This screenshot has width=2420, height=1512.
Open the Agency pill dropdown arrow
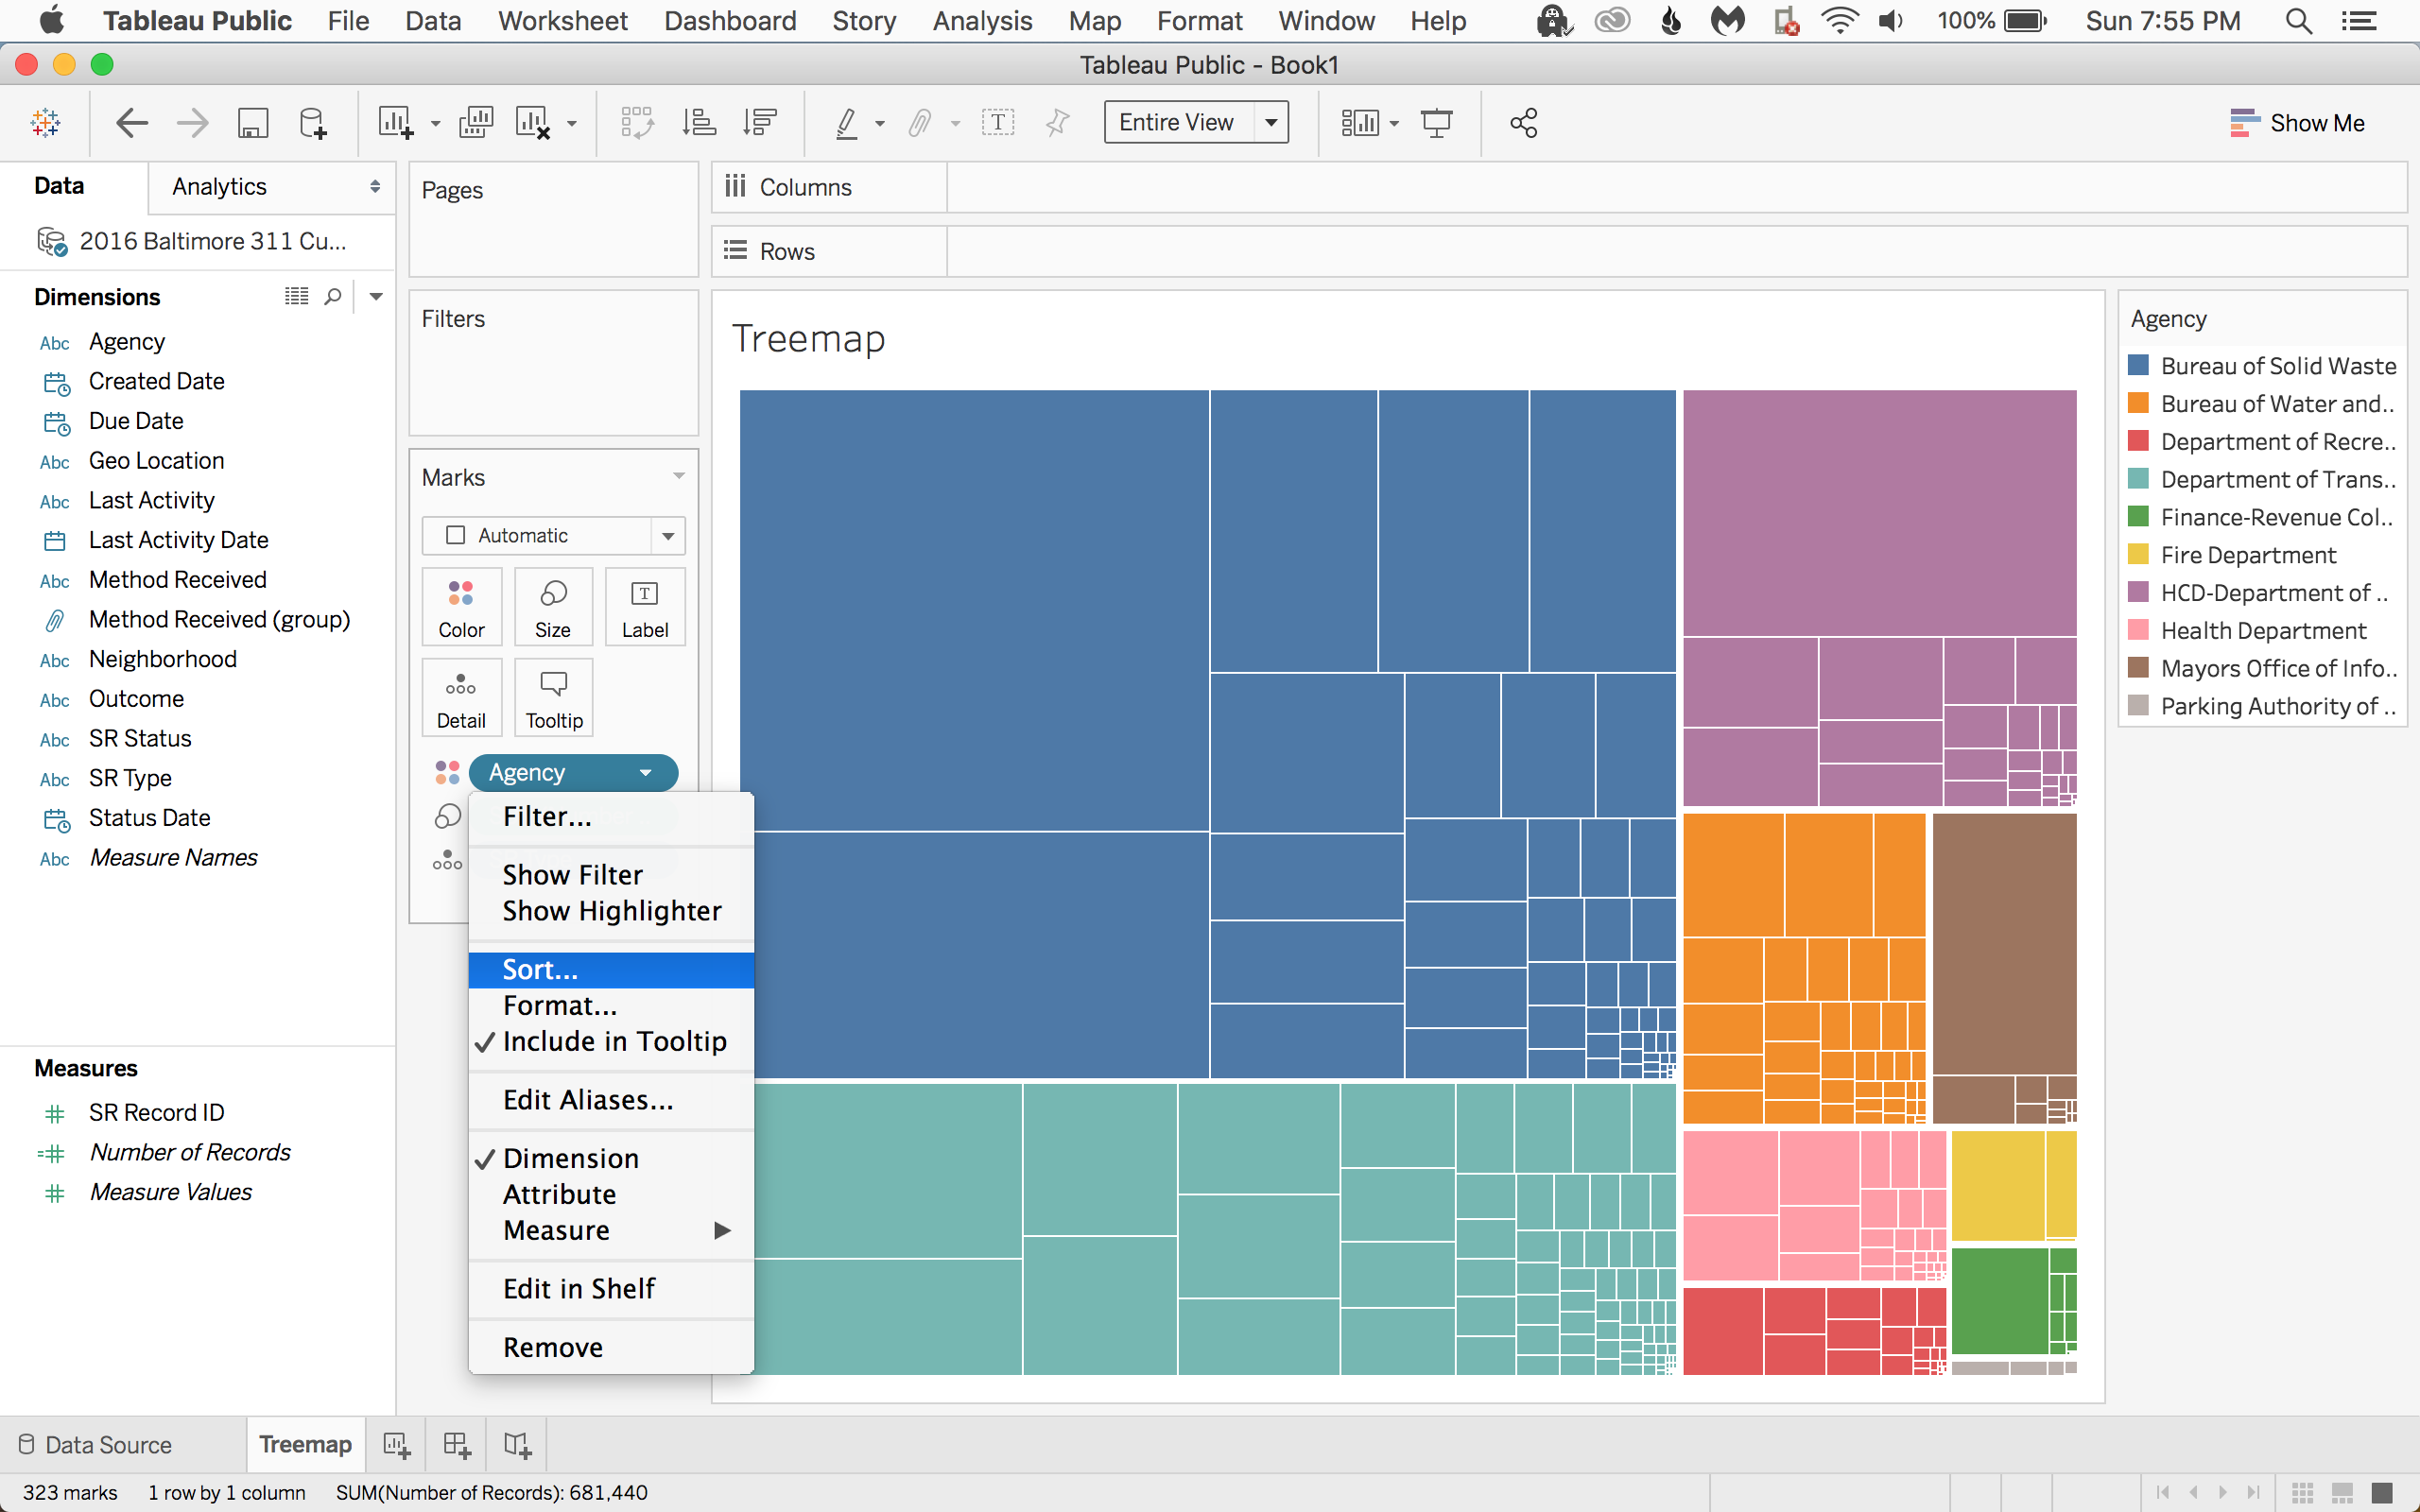[646, 773]
